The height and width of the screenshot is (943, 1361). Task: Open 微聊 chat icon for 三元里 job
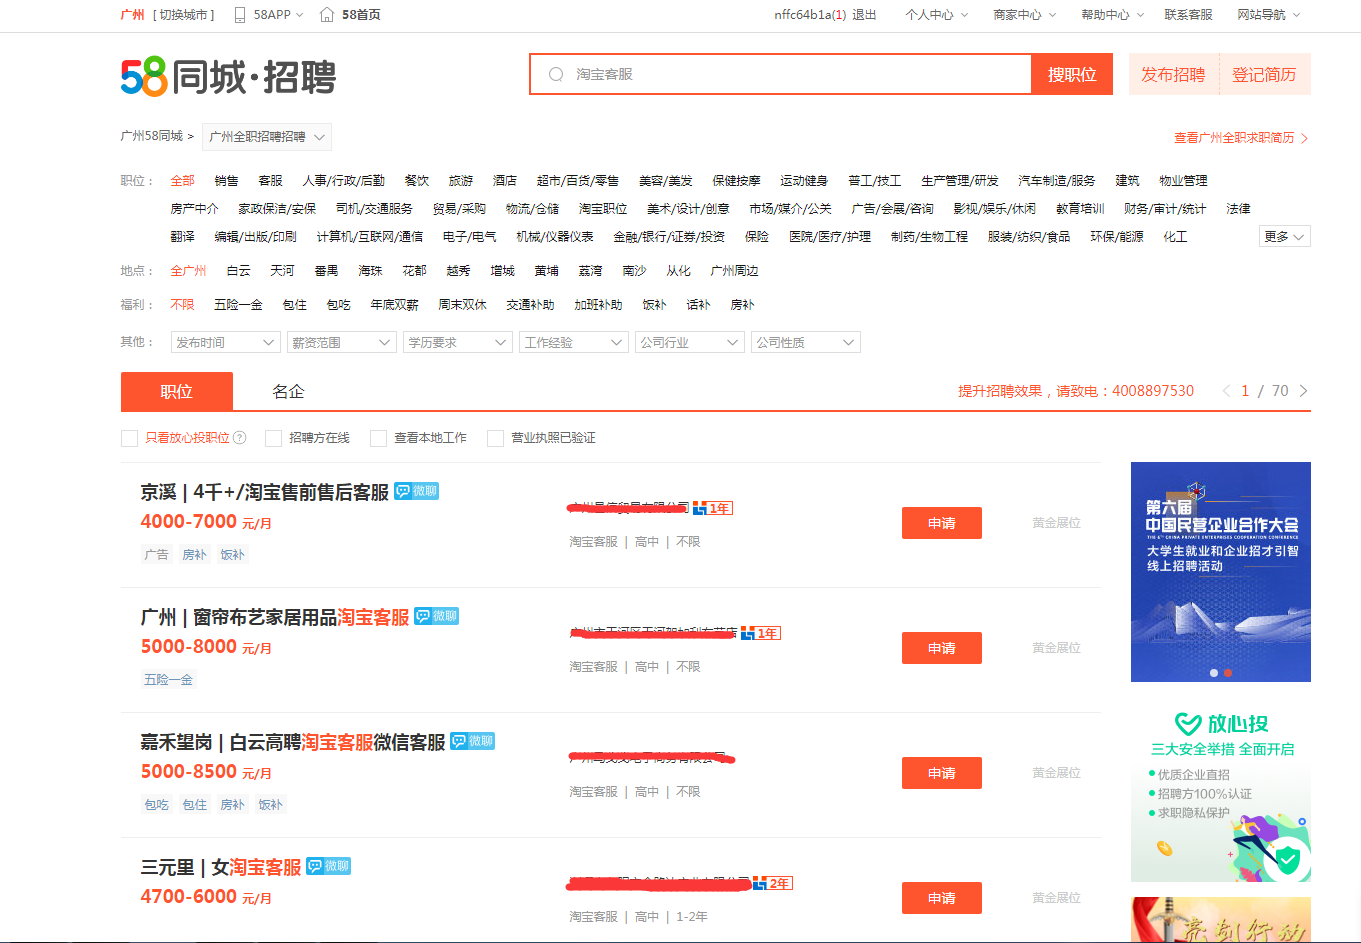pos(328,866)
